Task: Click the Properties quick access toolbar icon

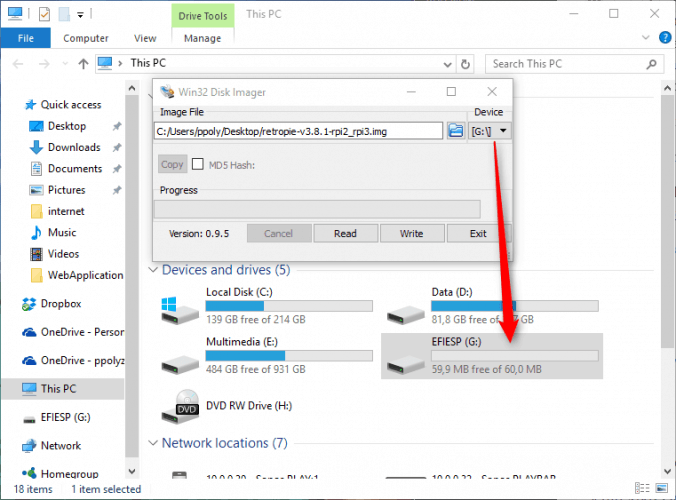Action: pos(44,14)
